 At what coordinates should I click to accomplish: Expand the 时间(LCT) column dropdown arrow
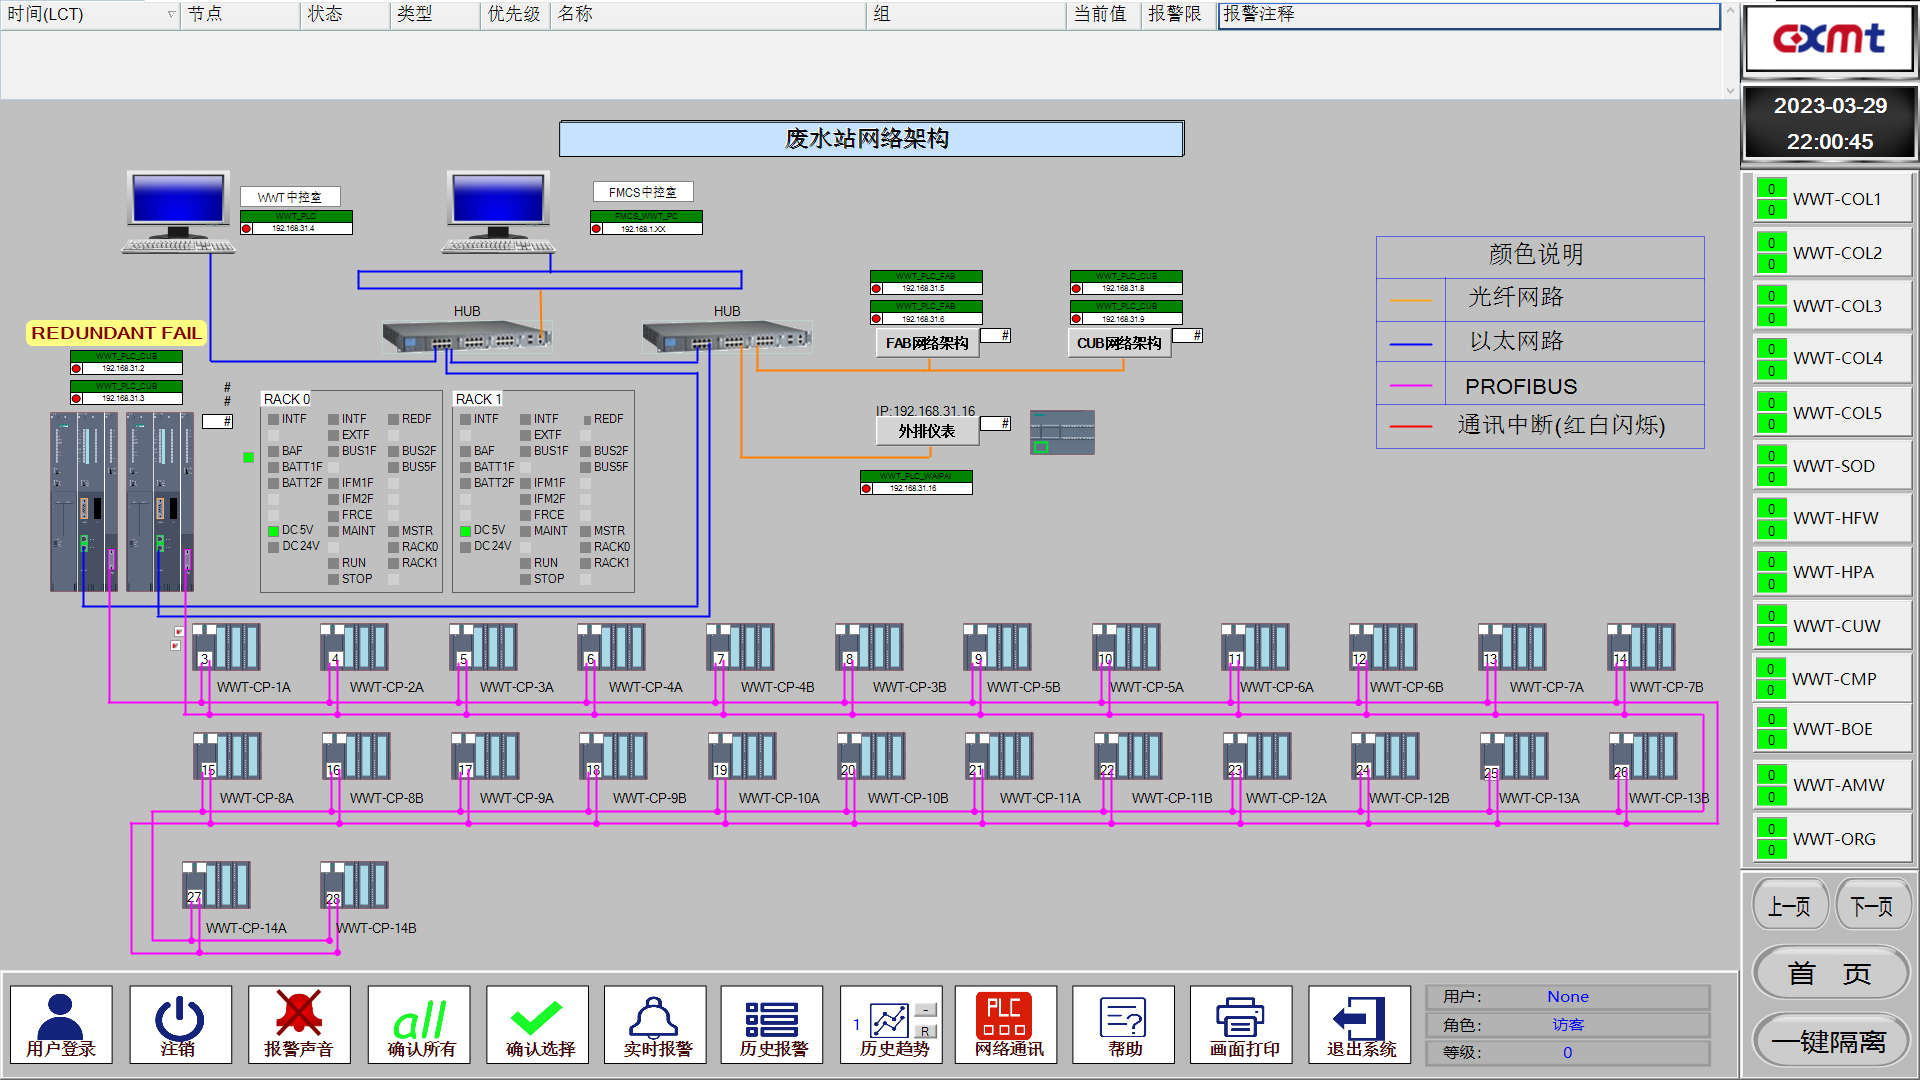click(x=171, y=14)
